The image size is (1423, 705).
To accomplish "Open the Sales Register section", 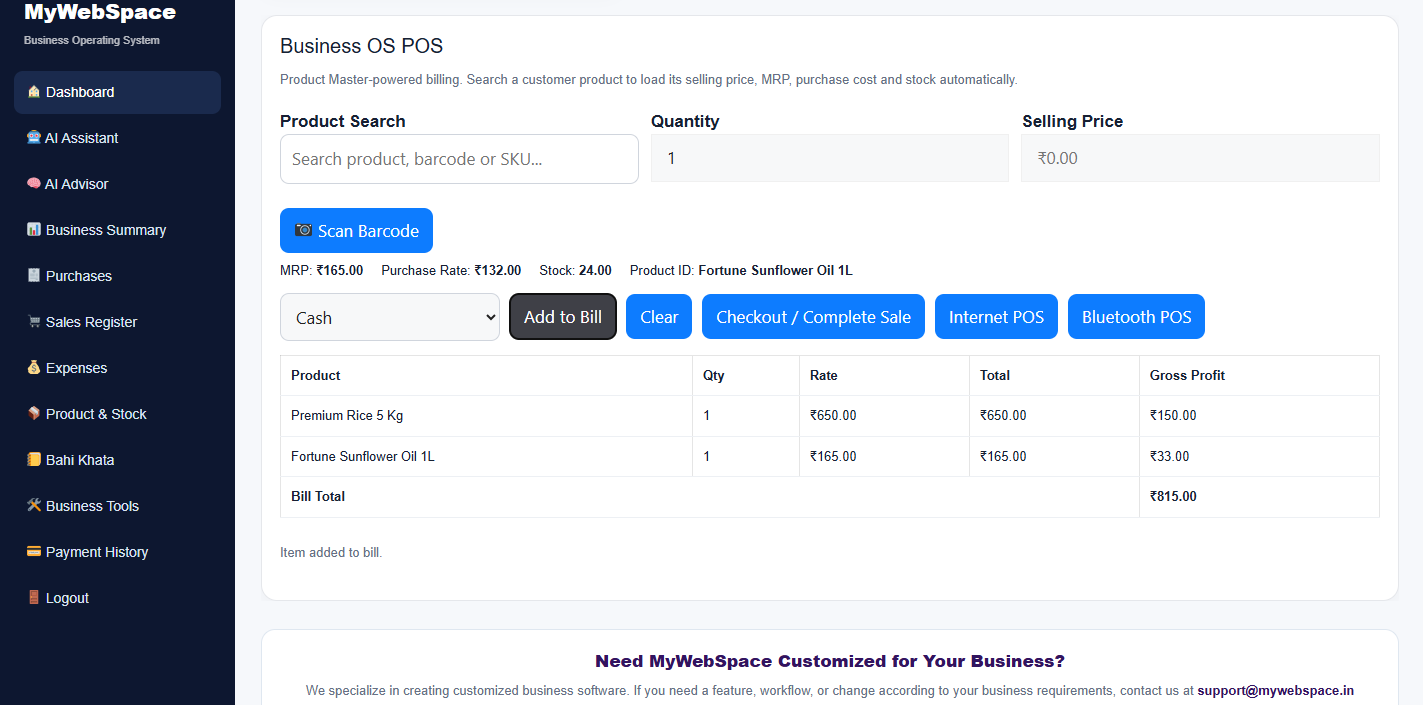I will coord(117,322).
